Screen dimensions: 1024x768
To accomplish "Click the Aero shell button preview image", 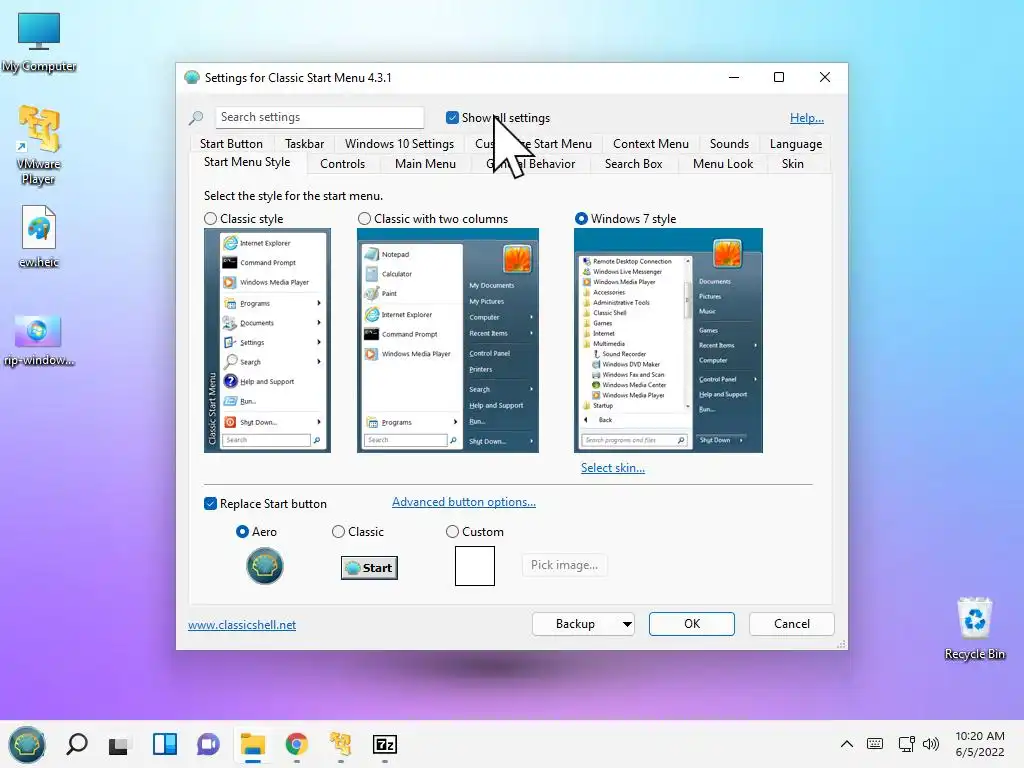I will tap(264, 566).
